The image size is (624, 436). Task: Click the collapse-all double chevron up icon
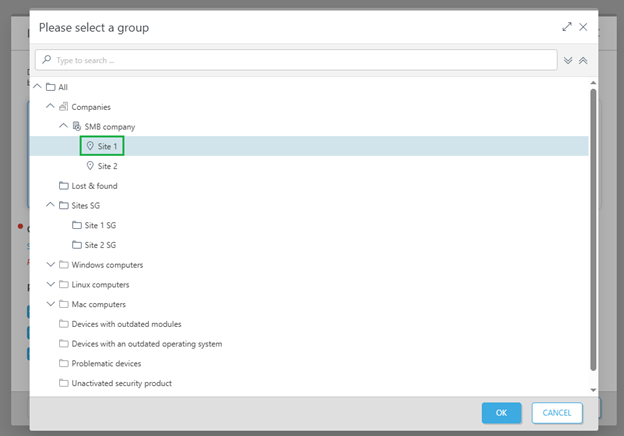583,60
